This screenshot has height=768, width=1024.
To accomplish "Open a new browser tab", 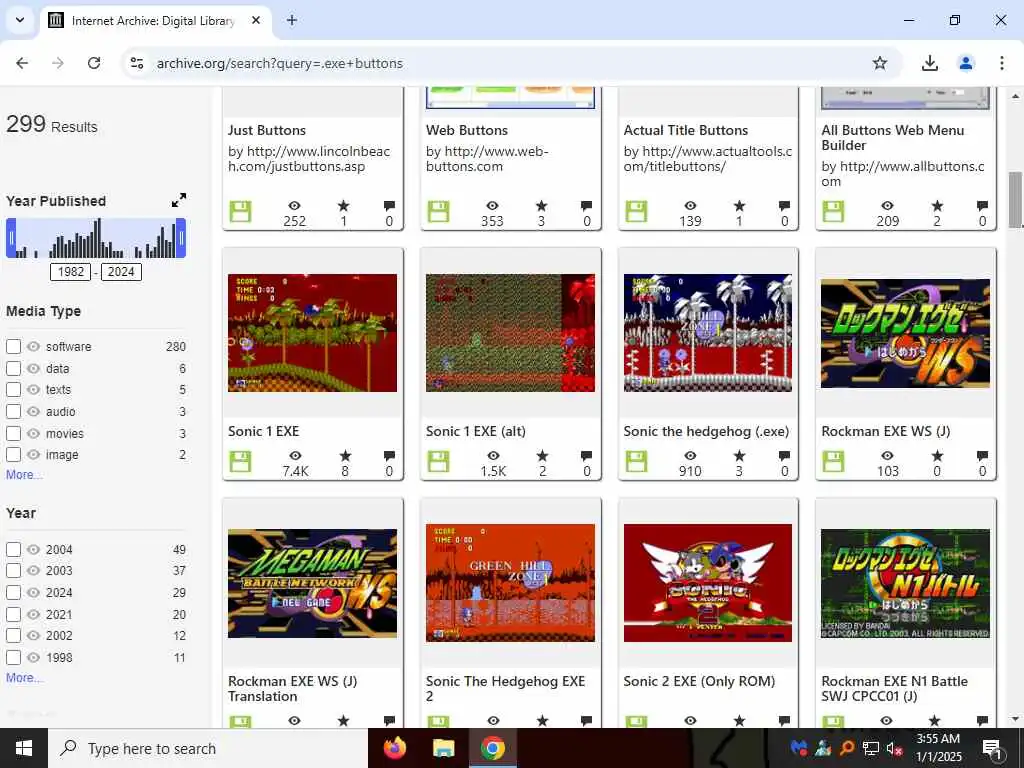I will [x=292, y=20].
